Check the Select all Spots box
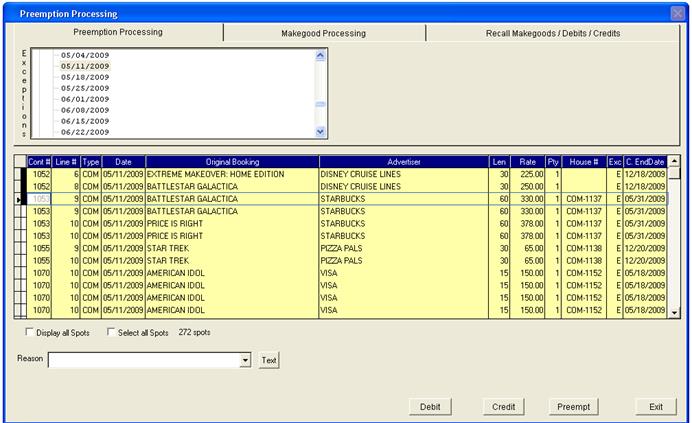This screenshot has width=692, height=423. click(x=111, y=332)
